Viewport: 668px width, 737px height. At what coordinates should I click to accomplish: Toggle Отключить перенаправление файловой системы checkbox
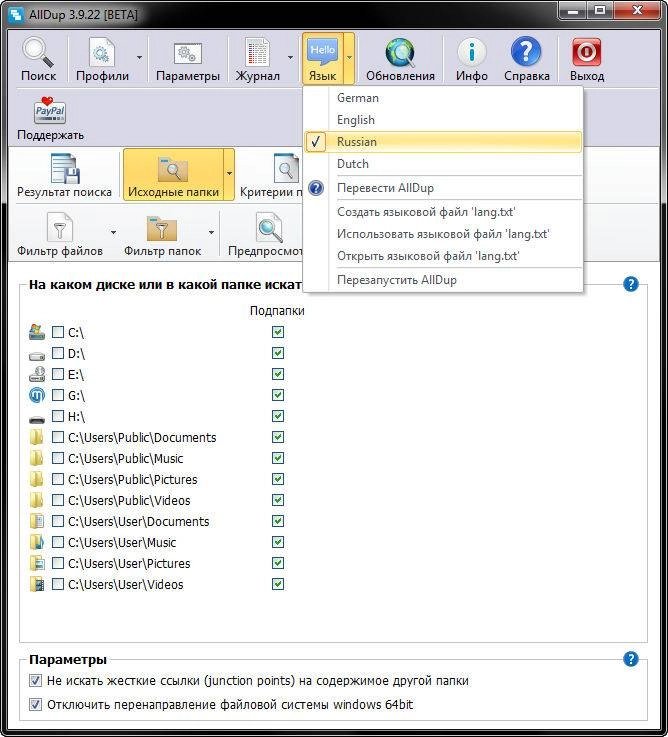(x=35, y=704)
